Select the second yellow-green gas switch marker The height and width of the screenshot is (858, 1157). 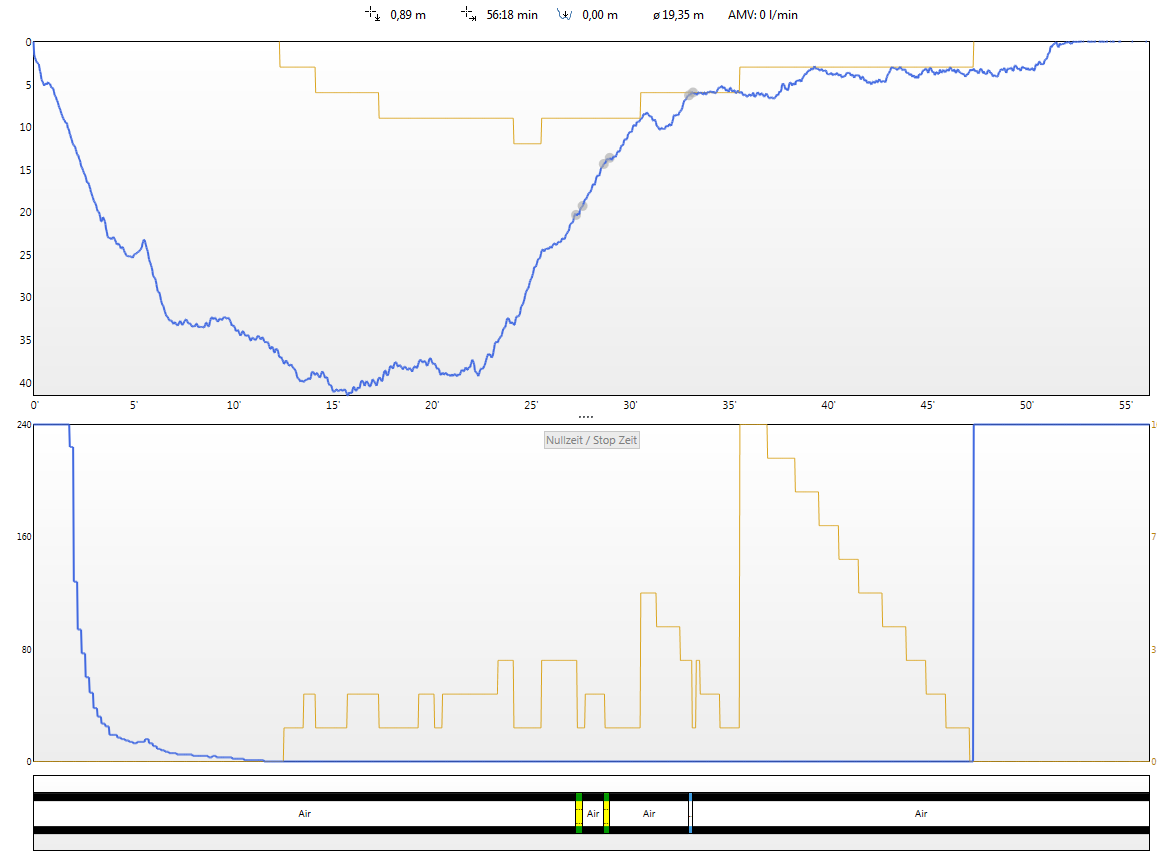coord(606,813)
